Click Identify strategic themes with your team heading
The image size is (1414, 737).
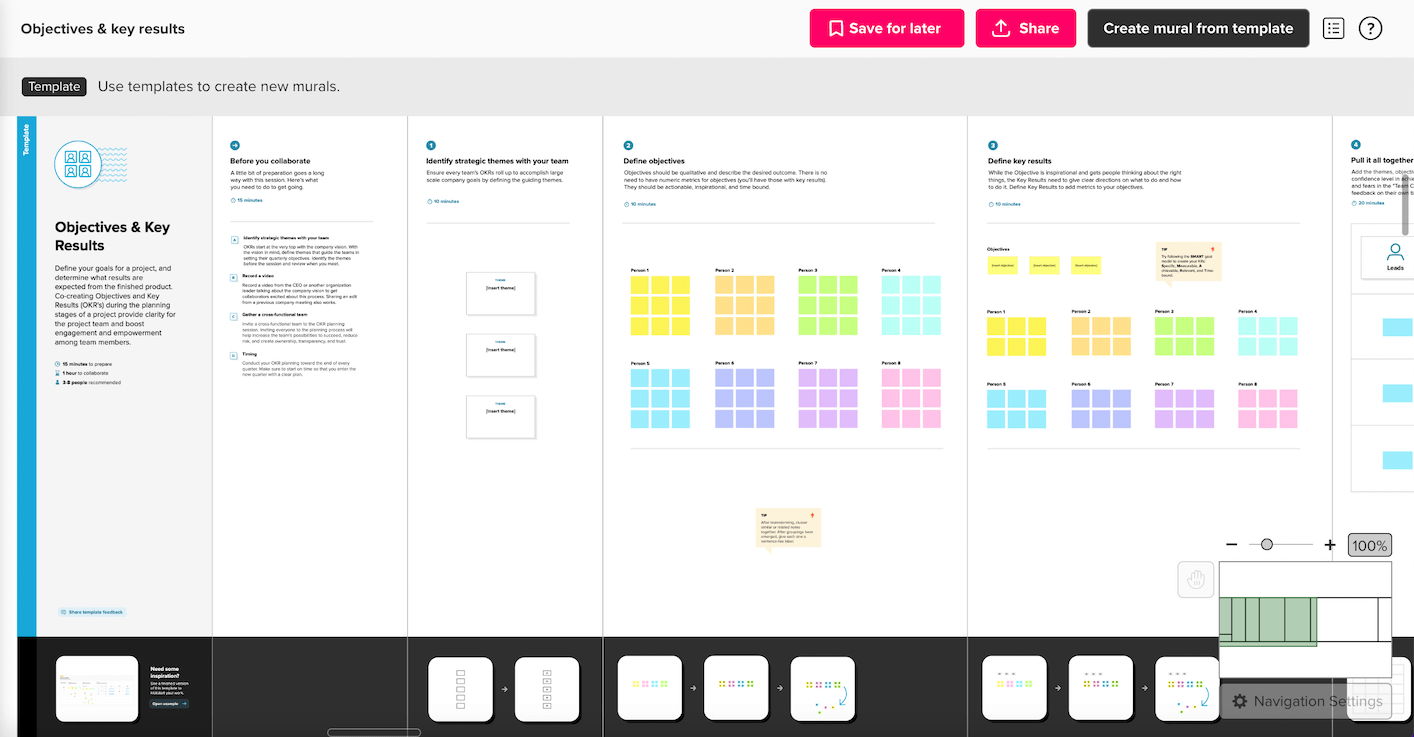point(497,161)
